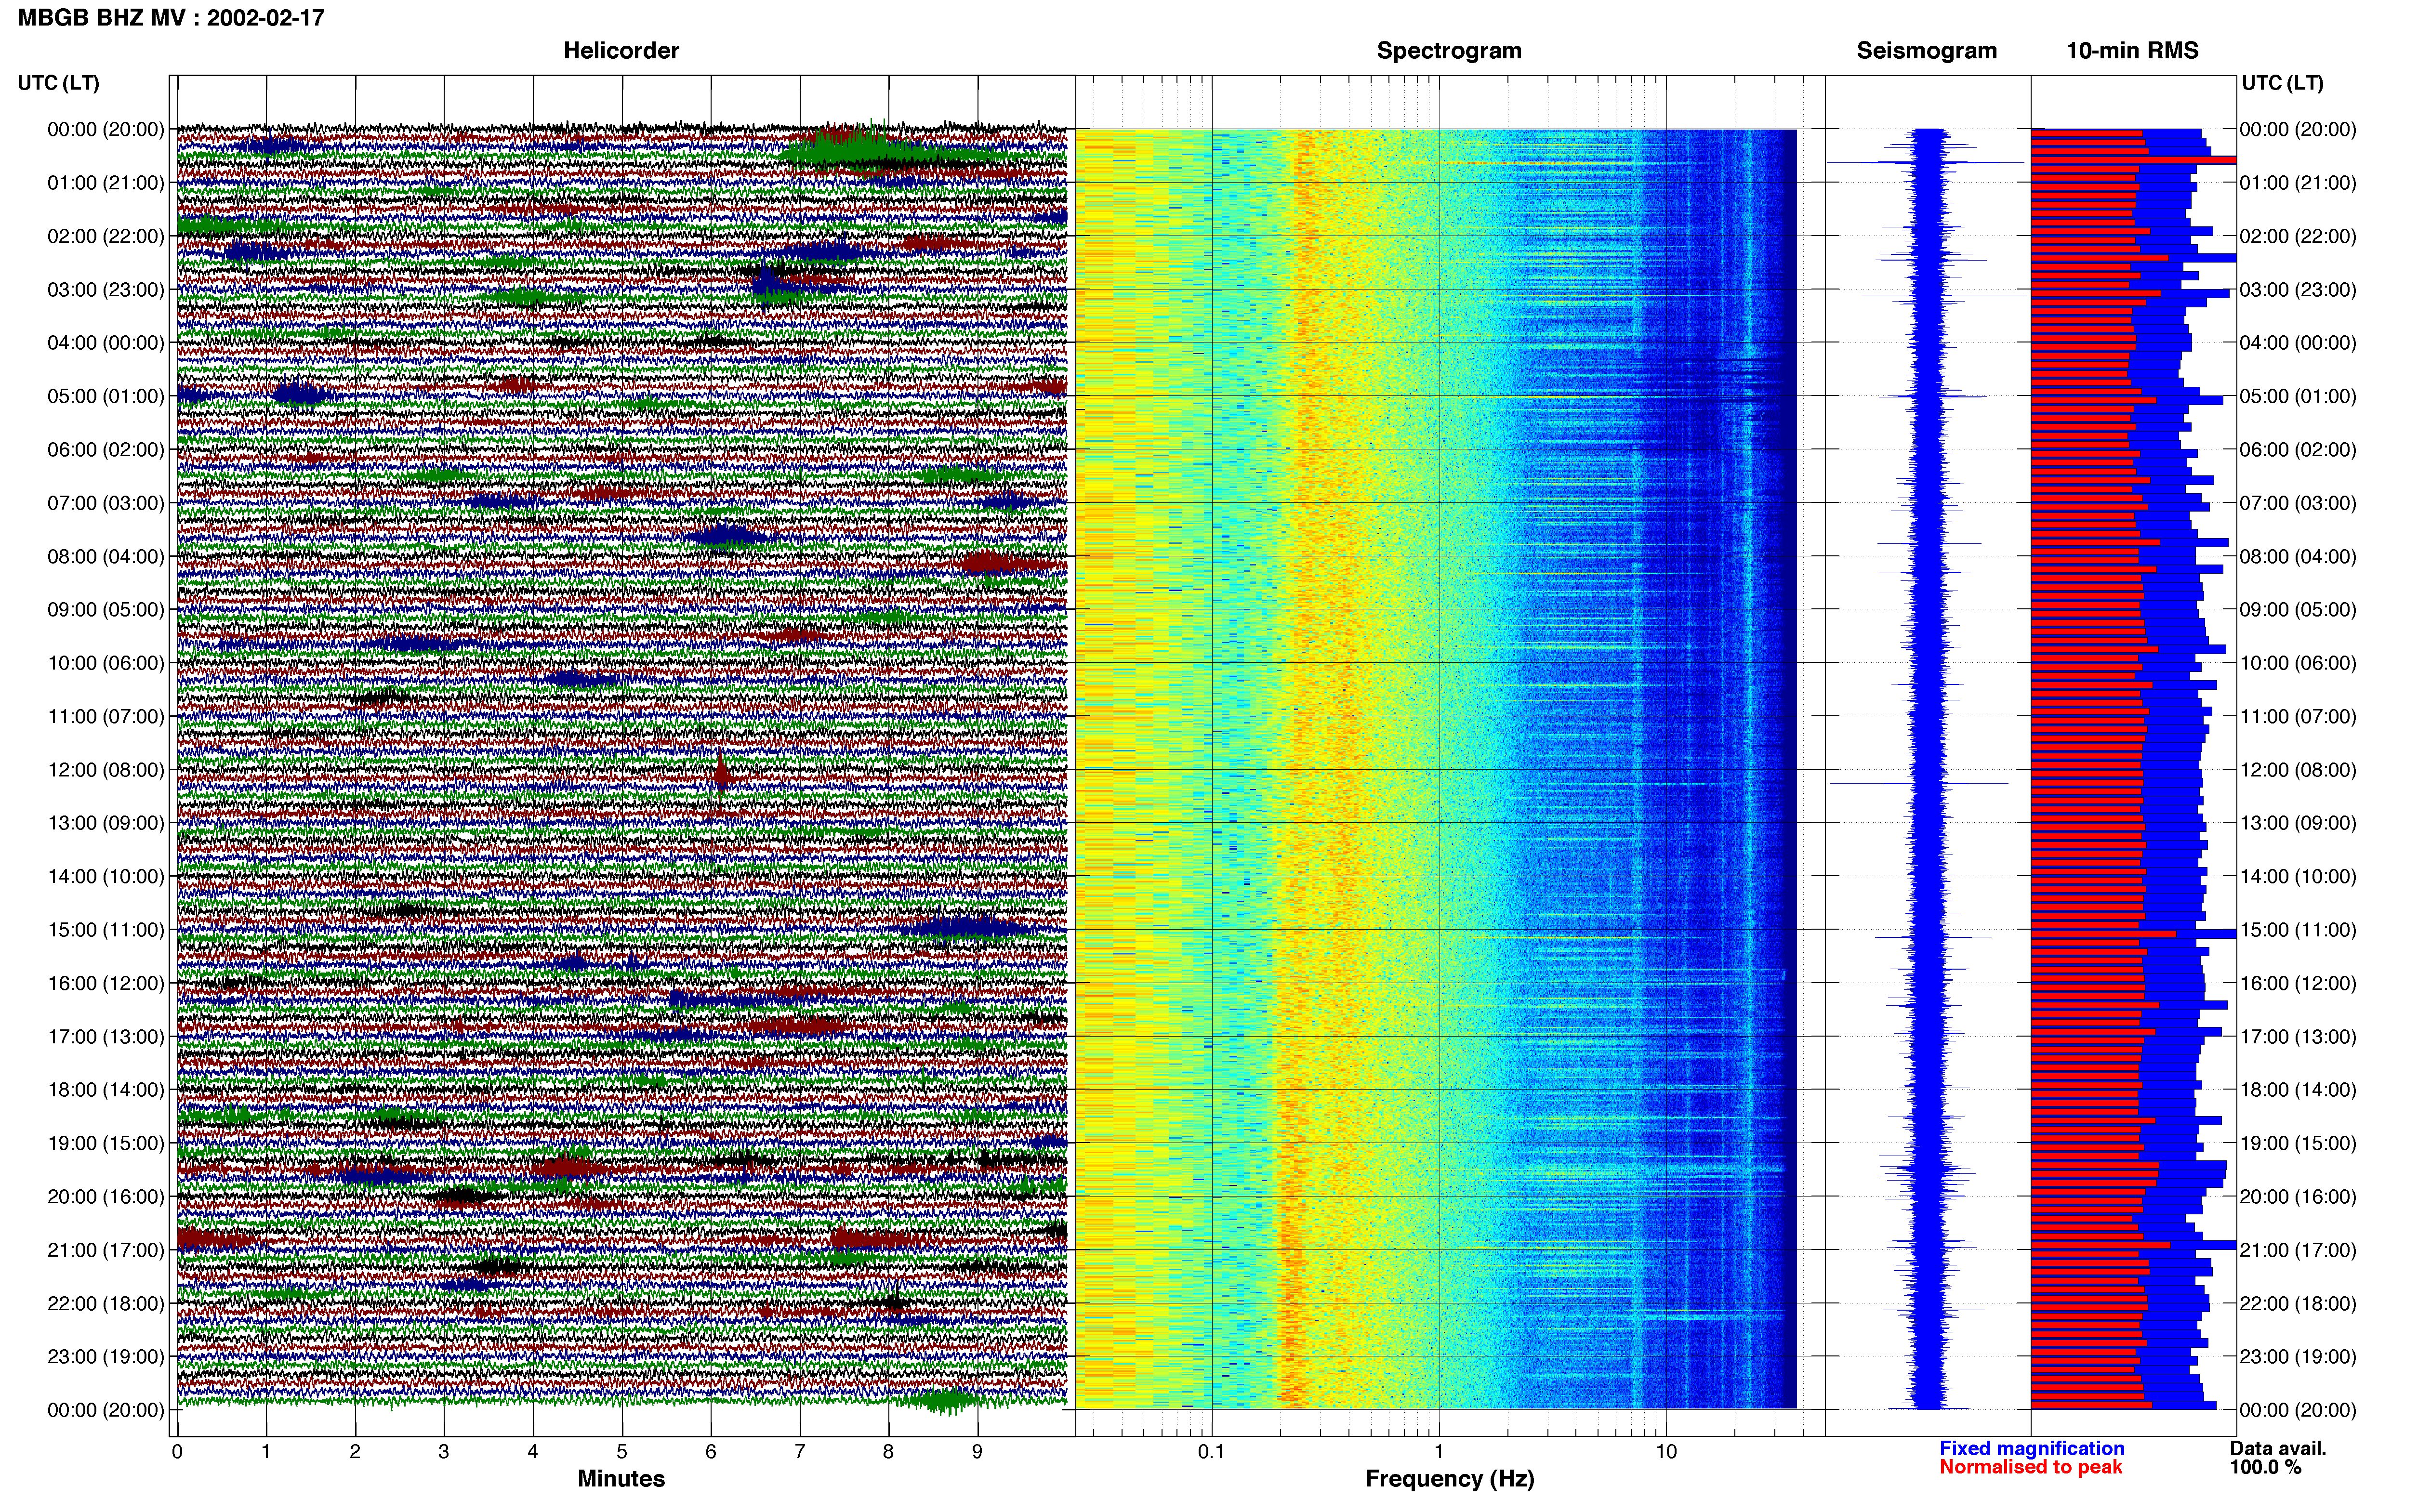Click the '100.0 %' availability value
Image resolution: width=2418 pixels, height=1512 pixels.
point(2265,1467)
